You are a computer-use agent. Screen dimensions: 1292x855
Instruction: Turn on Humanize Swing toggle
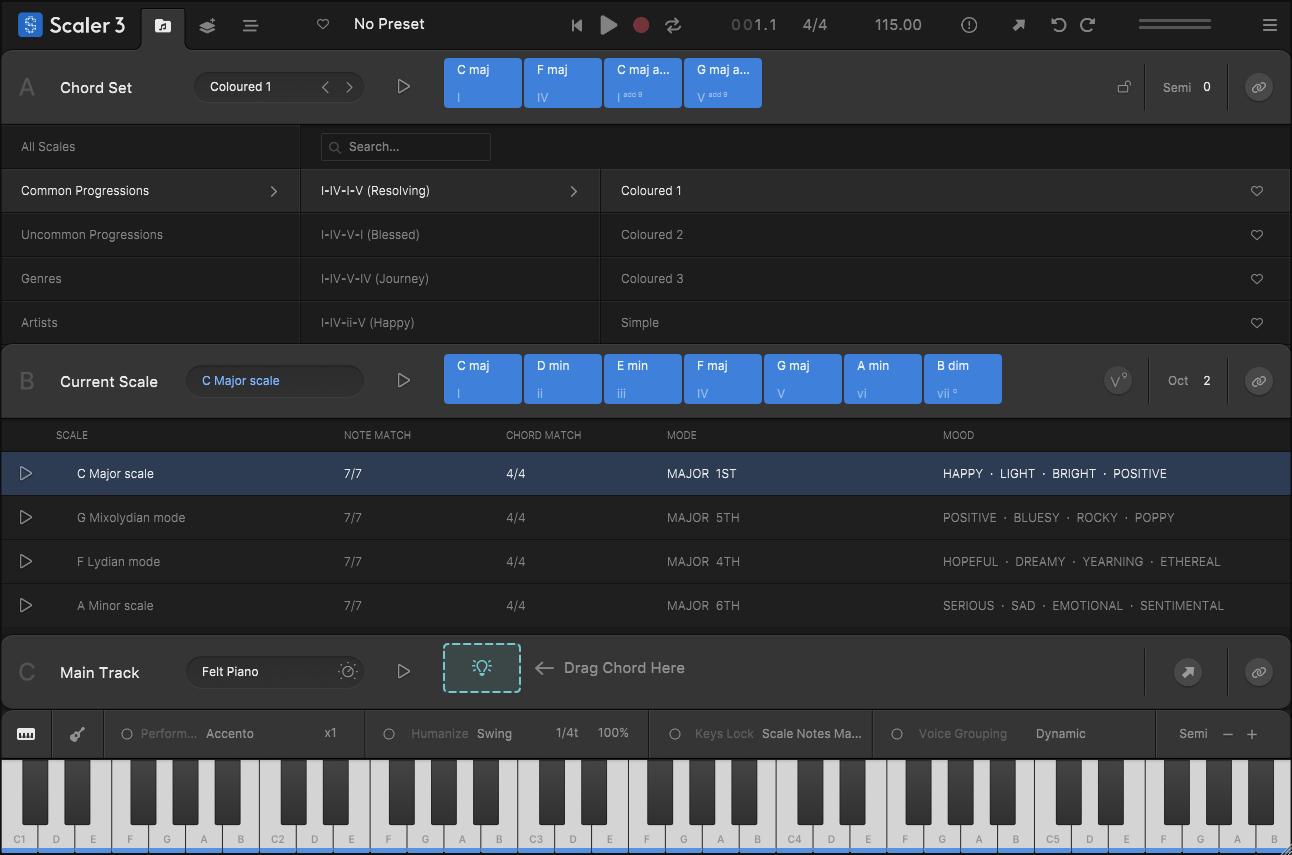[390, 734]
